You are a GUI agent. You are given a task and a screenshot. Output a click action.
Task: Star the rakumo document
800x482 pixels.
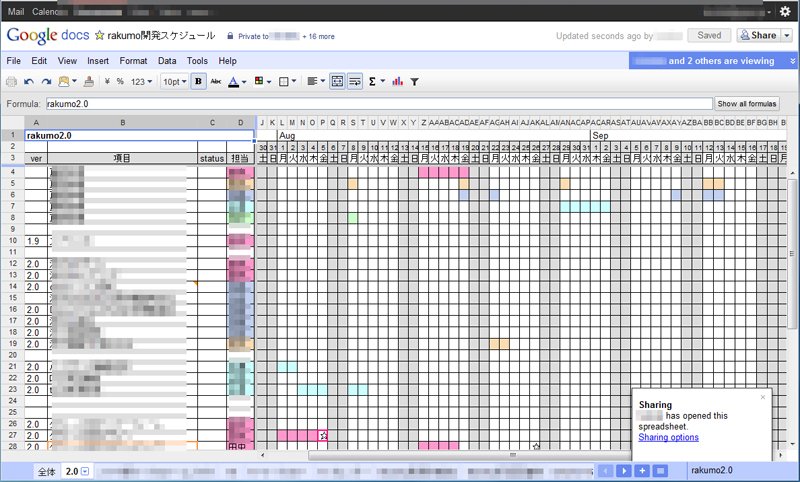[99, 36]
